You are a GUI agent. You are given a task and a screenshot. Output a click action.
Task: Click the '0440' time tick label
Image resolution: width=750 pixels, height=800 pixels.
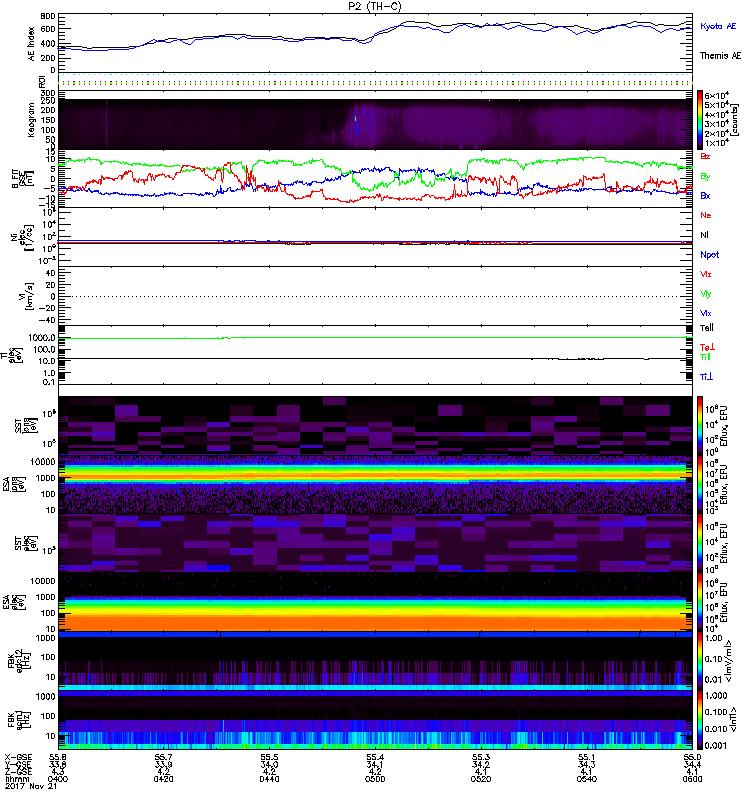[269, 779]
